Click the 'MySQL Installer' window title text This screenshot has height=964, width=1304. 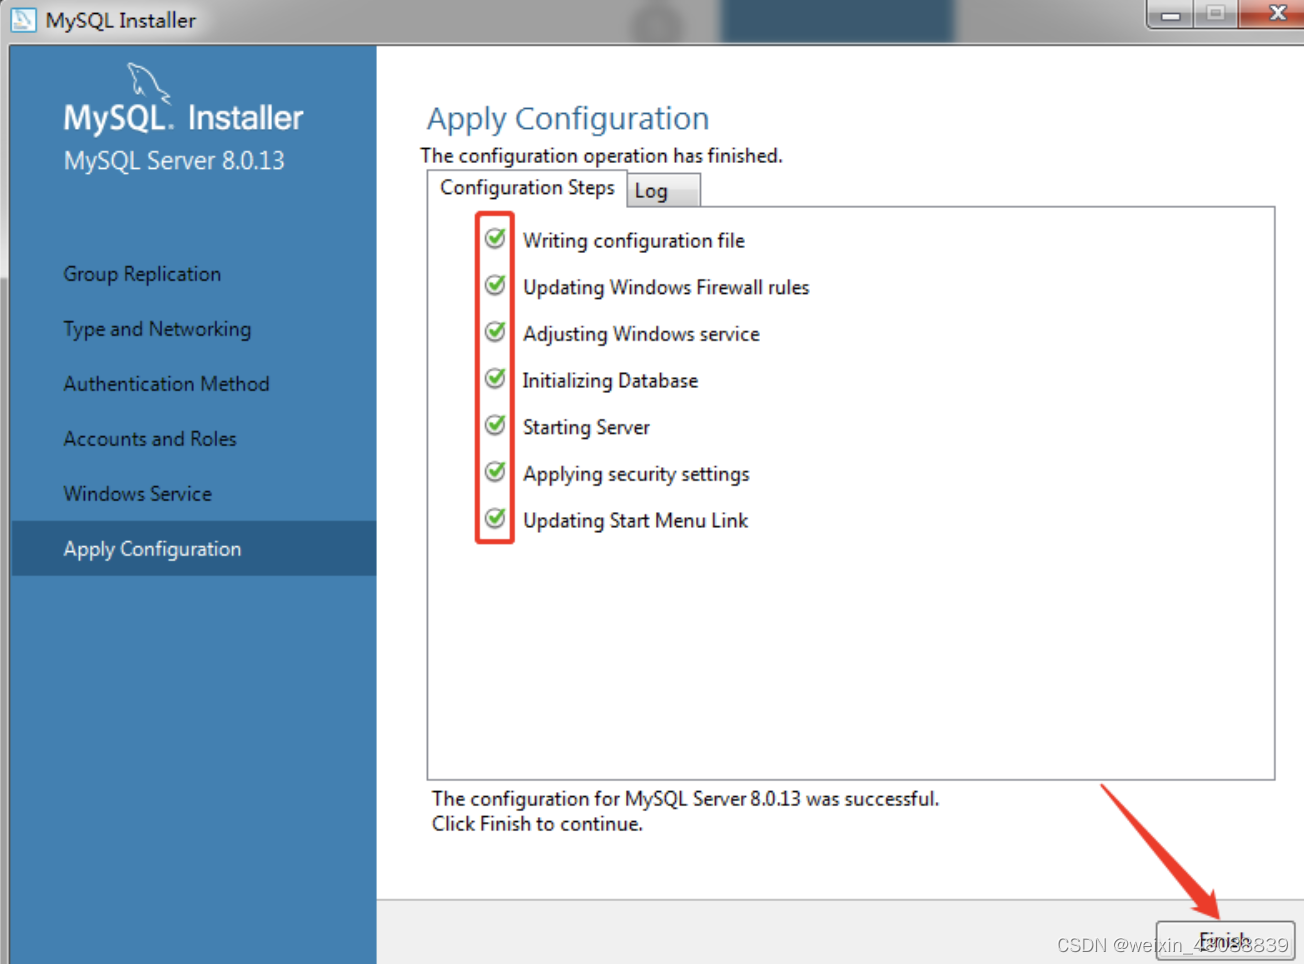click(120, 20)
